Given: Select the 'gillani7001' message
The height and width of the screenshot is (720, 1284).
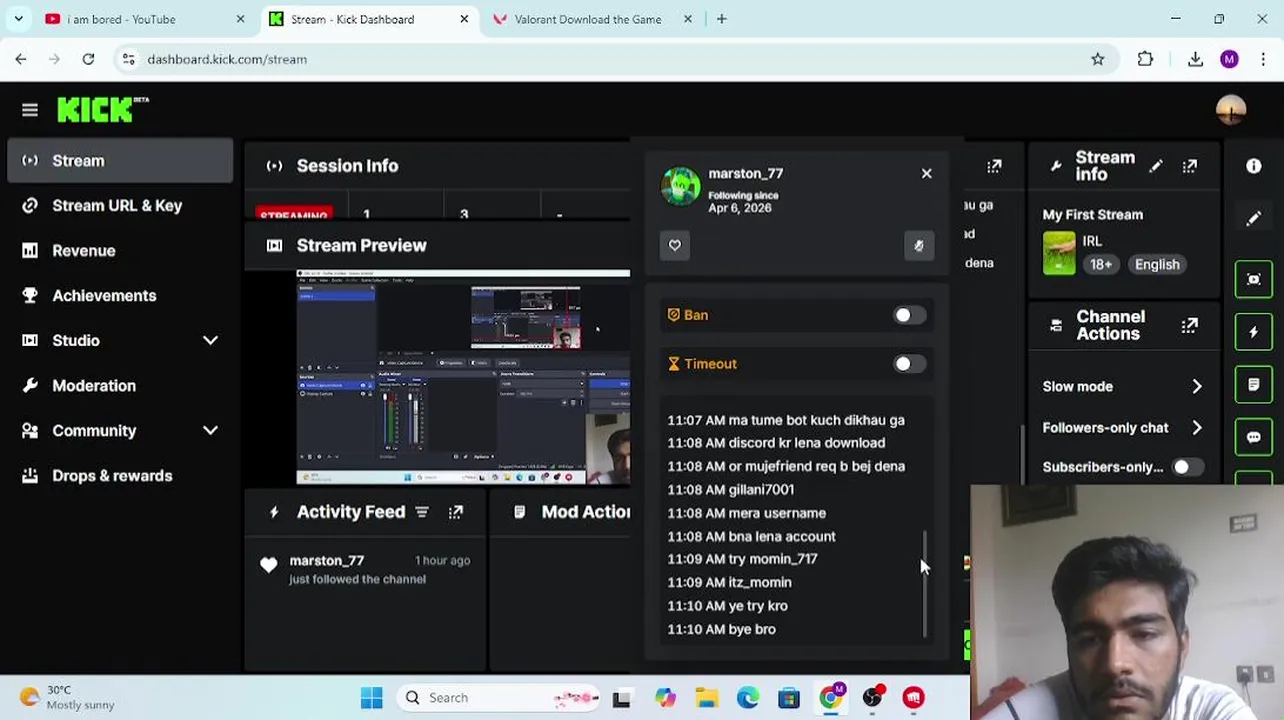Looking at the screenshot, I should 730,490.
